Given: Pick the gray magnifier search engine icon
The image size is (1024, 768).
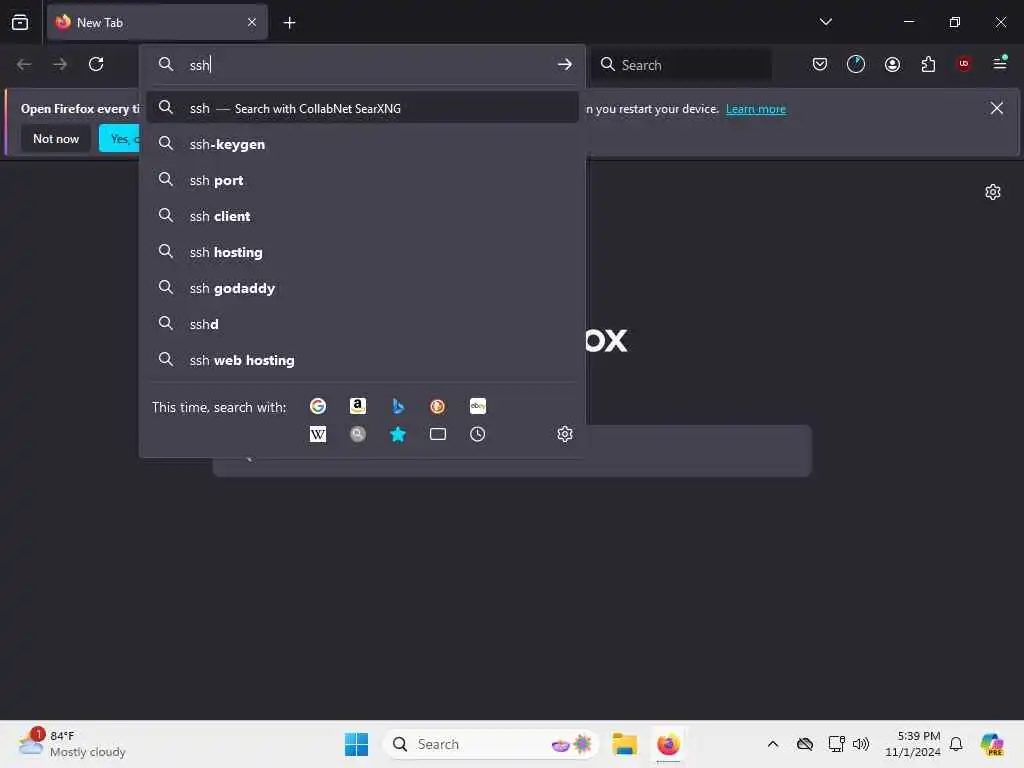Looking at the screenshot, I should [357, 434].
